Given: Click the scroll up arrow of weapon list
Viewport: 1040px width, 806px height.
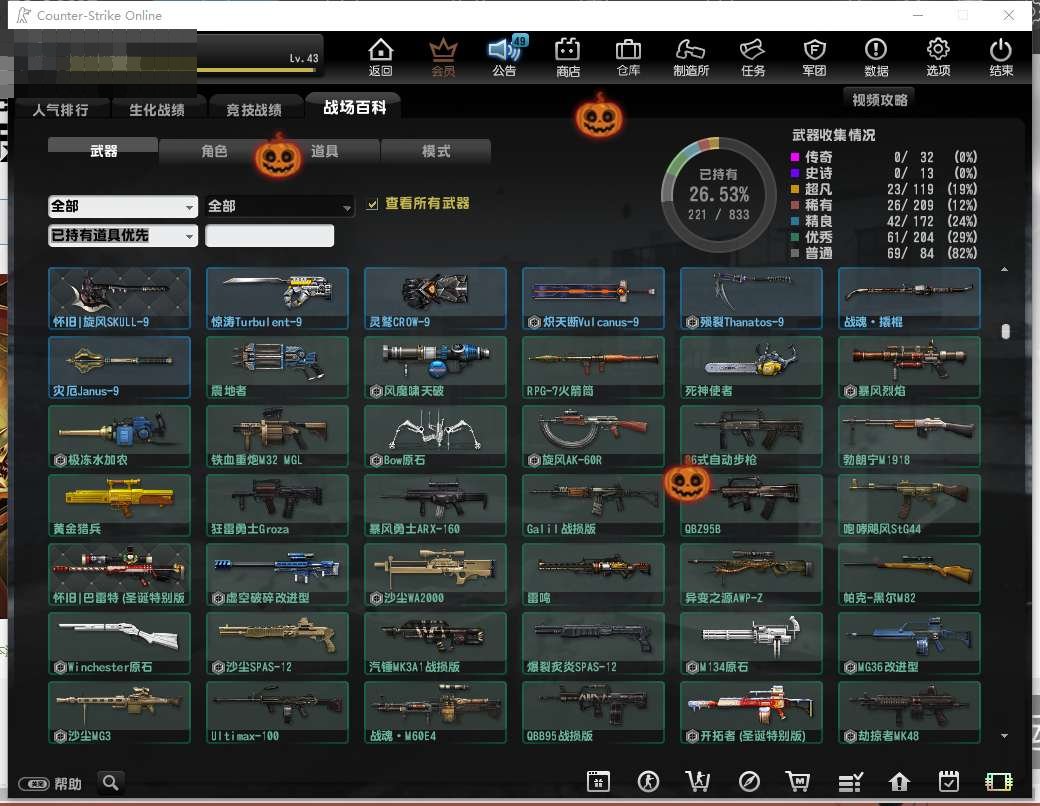Looking at the screenshot, I should tap(1004, 269).
